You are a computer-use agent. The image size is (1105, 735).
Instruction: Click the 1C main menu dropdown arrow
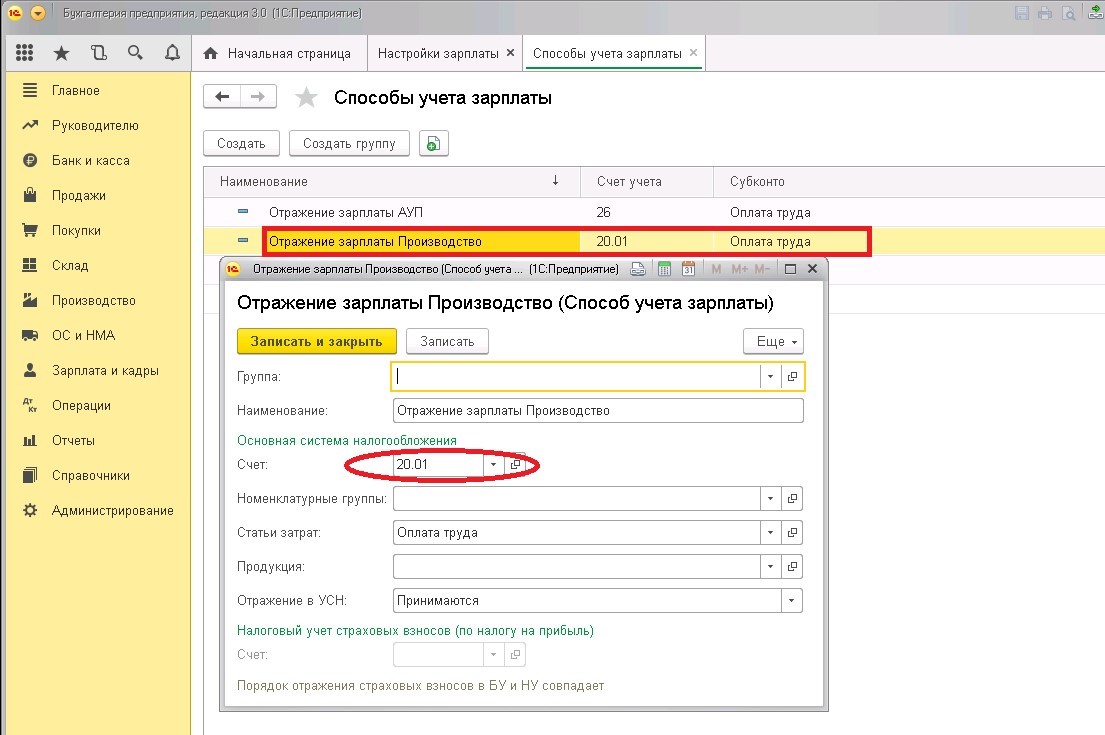pyautogui.click(x=38, y=13)
